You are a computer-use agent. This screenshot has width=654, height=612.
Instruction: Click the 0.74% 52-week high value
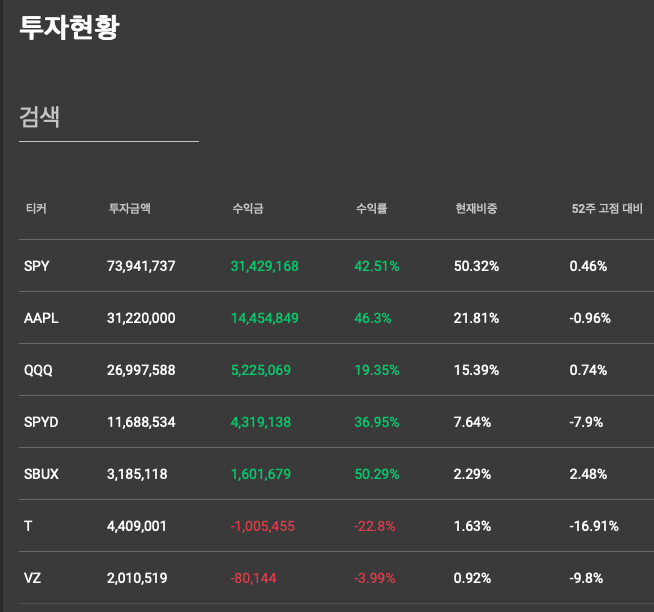(589, 370)
